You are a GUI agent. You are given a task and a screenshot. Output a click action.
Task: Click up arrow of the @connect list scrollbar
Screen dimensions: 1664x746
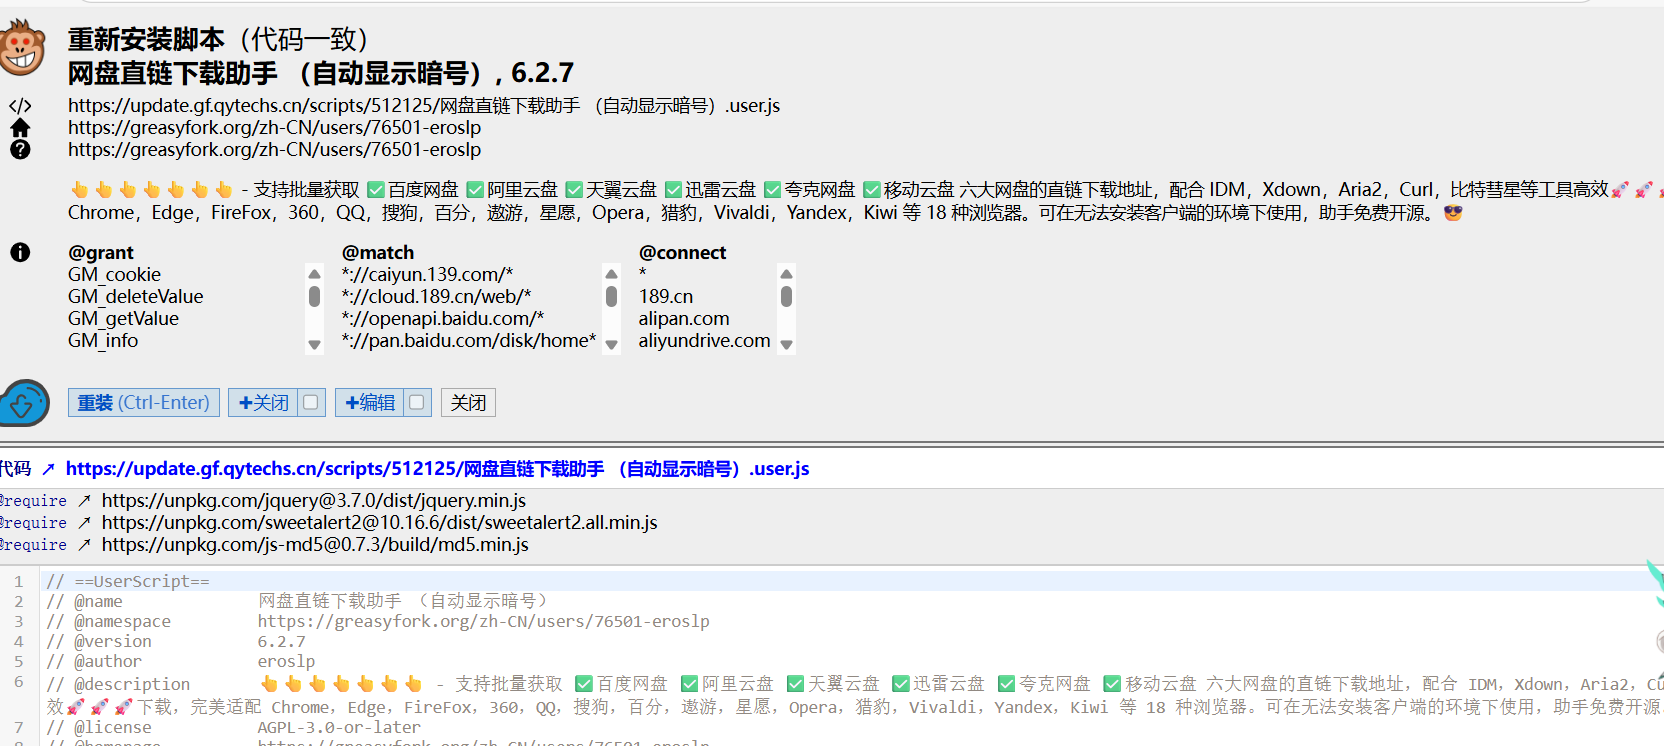point(786,274)
